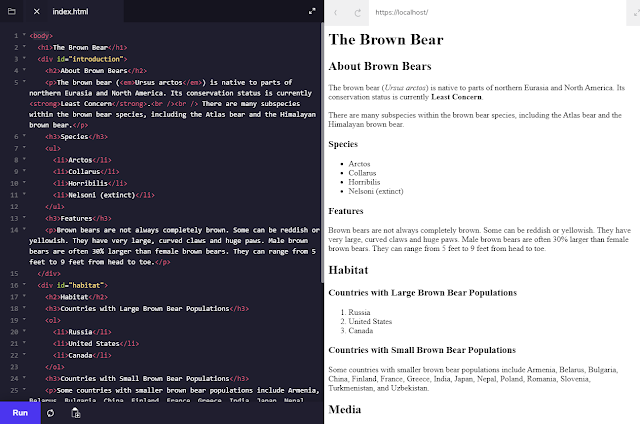This screenshot has height=424, width=640.
Task: Click 'Nelsoni (extinct)' bullet in the preview
Action: tap(376, 191)
